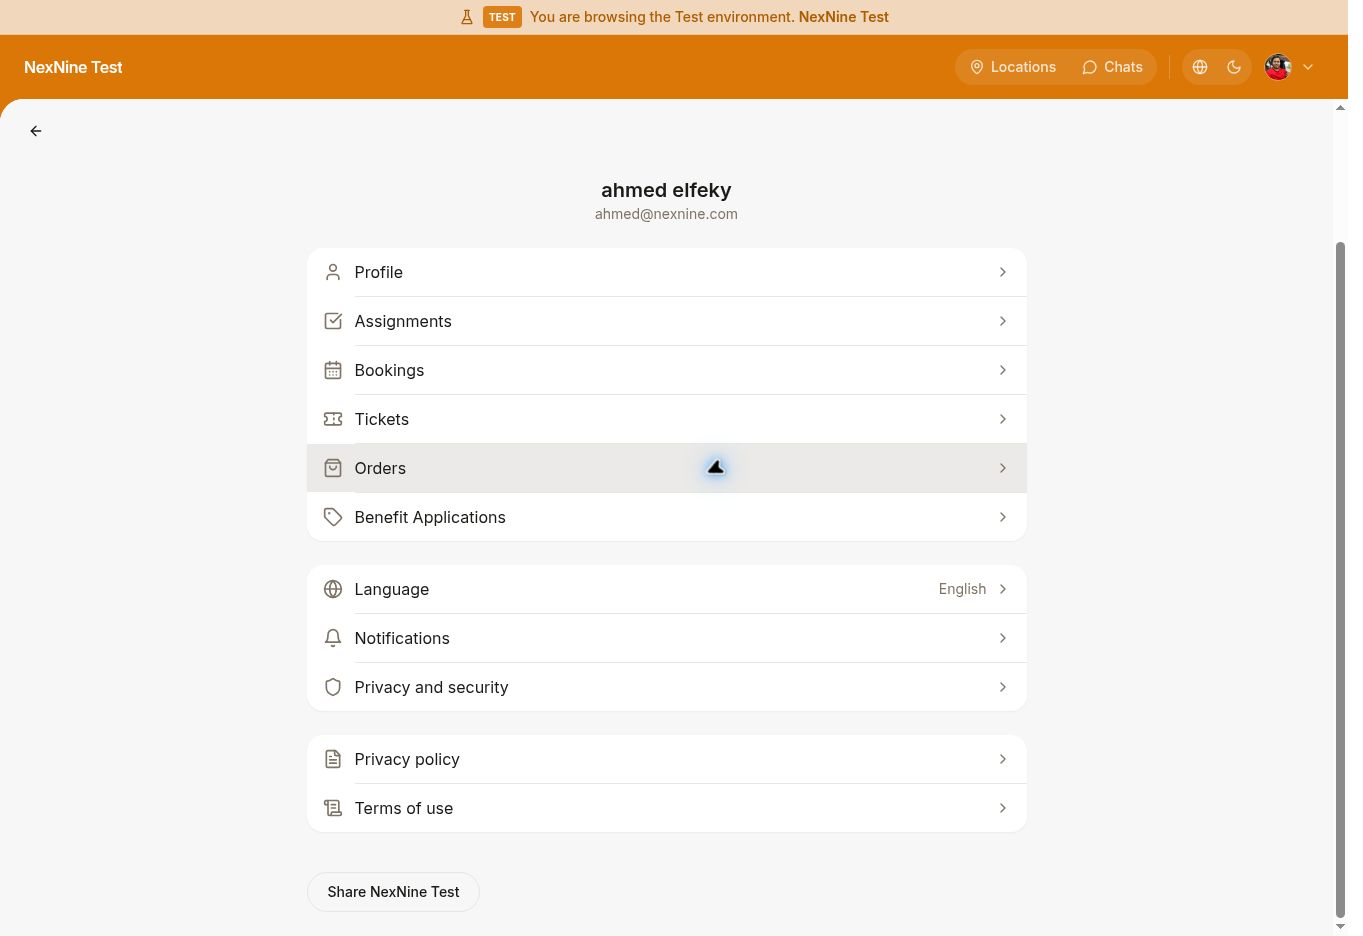This screenshot has height=936, width=1363.
Task: Click the English language value
Action: (962, 589)
